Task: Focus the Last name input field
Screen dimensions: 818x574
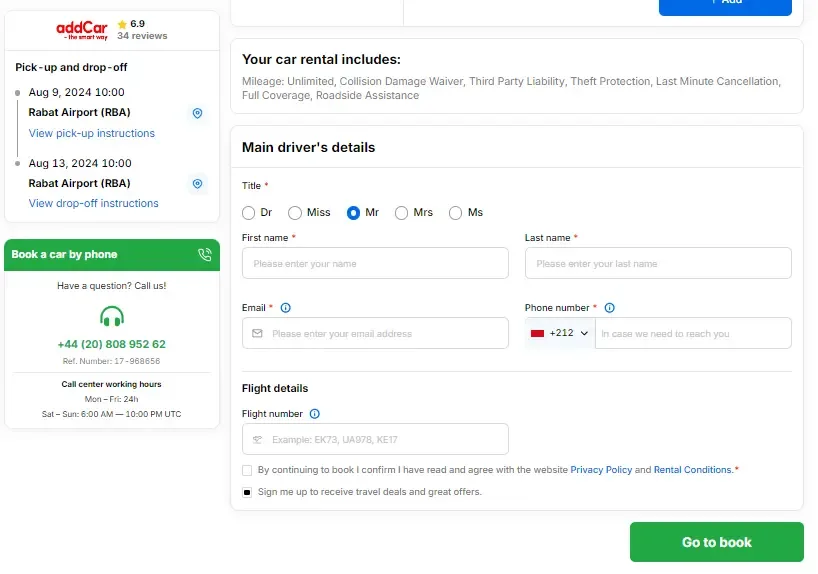Action: point(658,263)
